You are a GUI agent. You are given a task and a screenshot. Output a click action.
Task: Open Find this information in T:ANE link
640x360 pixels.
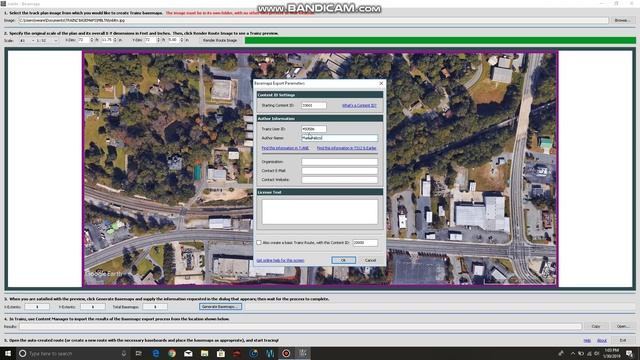pyautogui.click(x=285, y=148)
